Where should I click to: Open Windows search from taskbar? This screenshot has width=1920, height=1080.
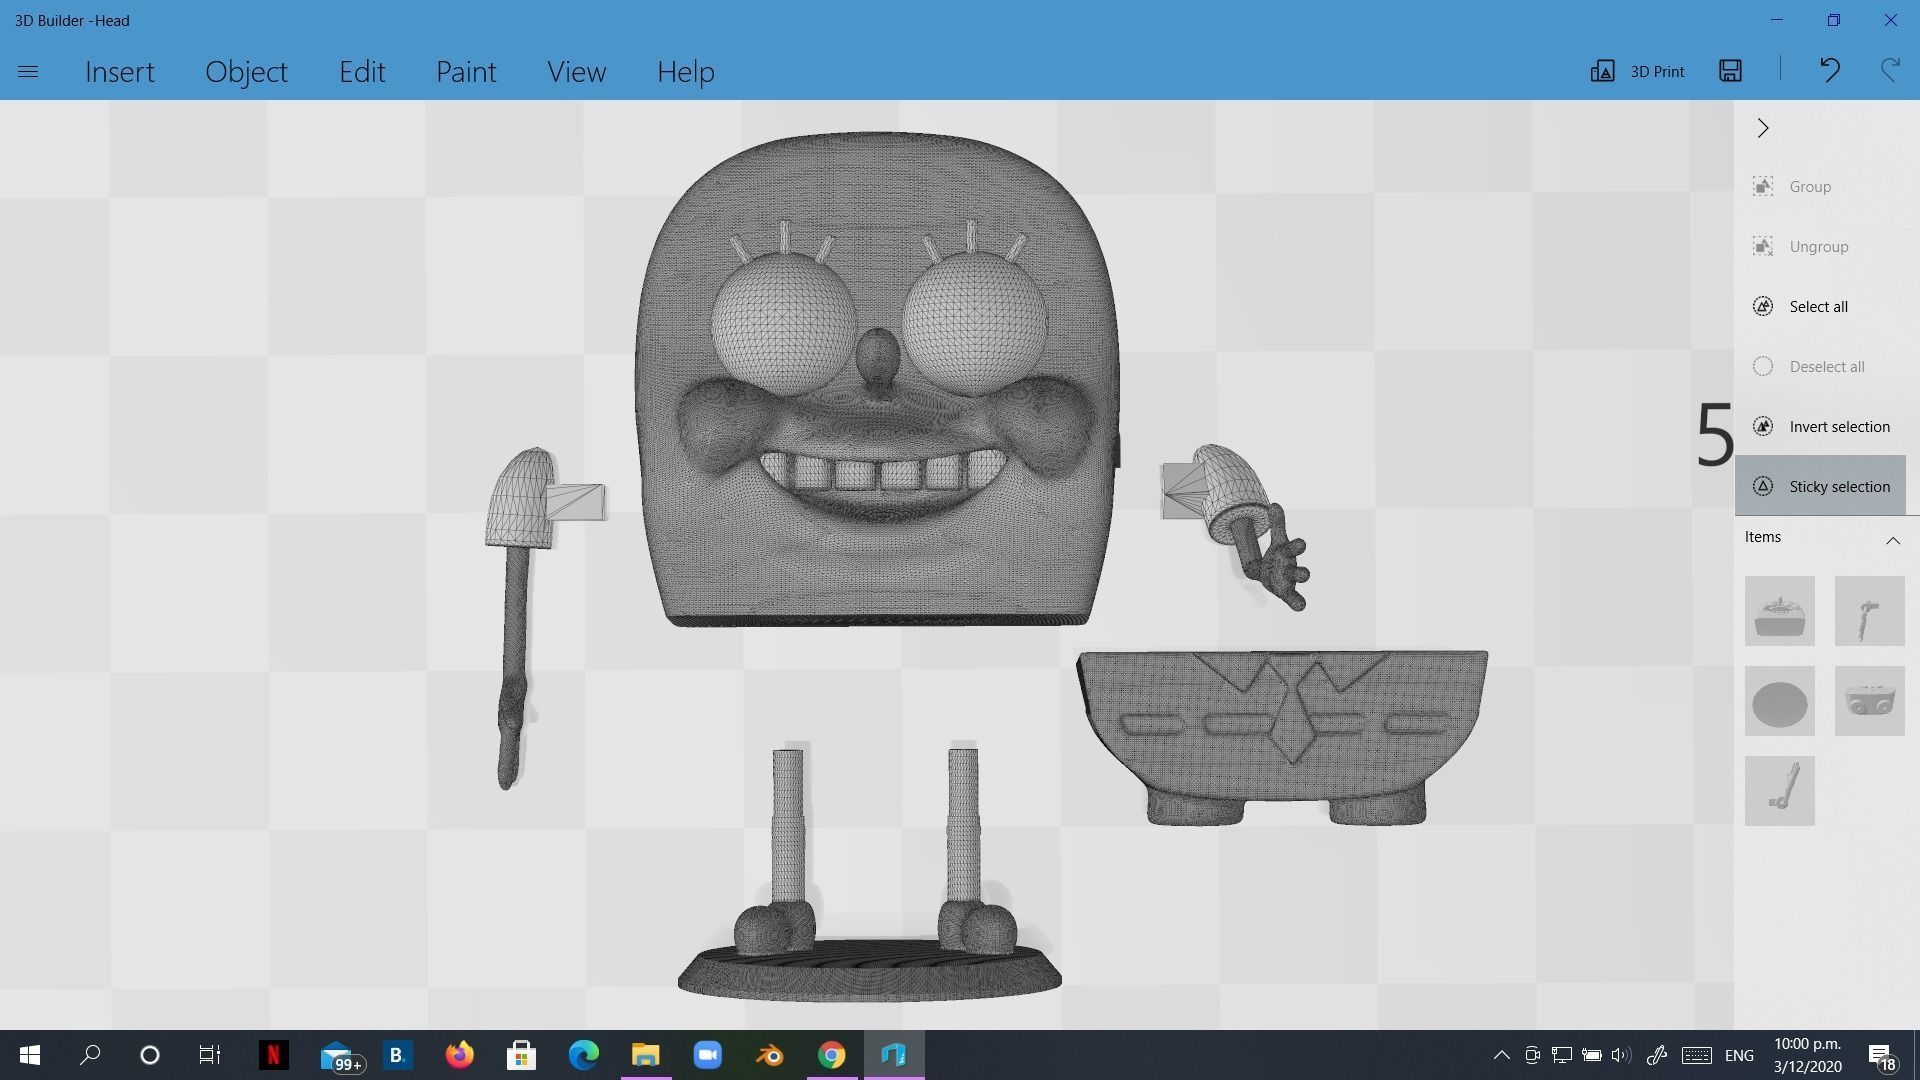tap(90, 1055)
